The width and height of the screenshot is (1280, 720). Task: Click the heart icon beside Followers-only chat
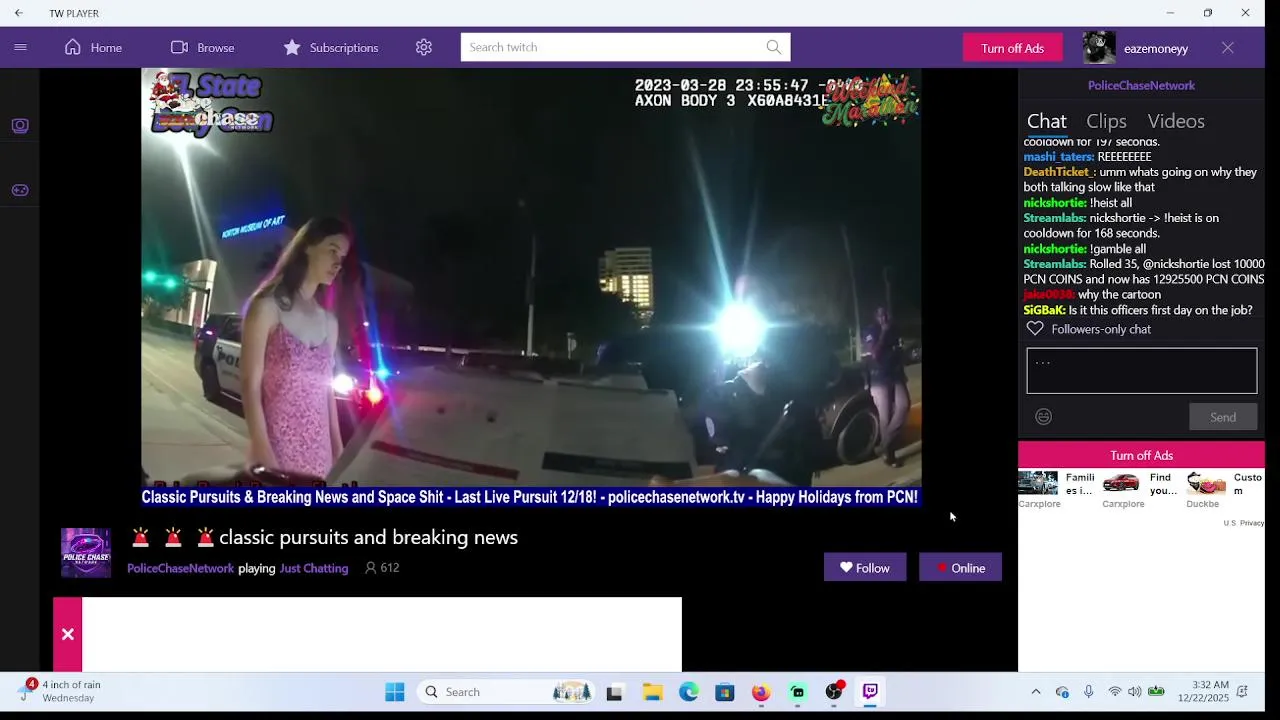[1035, 329]
